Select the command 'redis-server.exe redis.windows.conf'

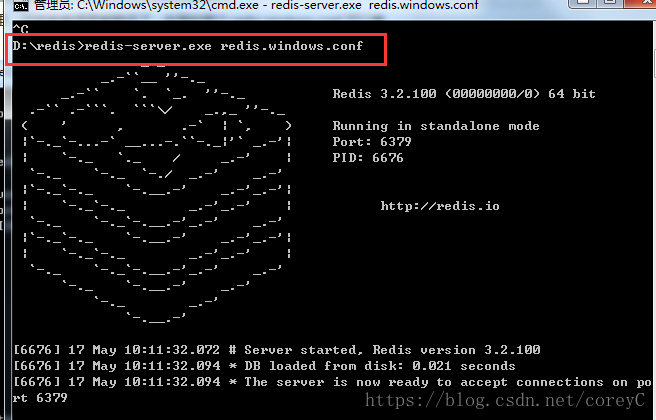(x=224, y=46)
